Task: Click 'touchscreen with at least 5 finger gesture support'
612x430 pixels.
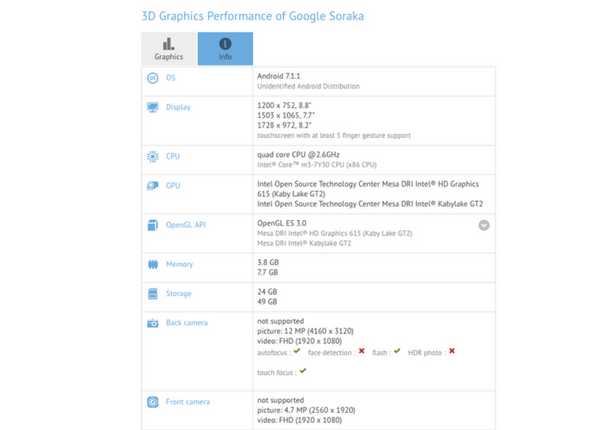Action: tap(334, 135)
